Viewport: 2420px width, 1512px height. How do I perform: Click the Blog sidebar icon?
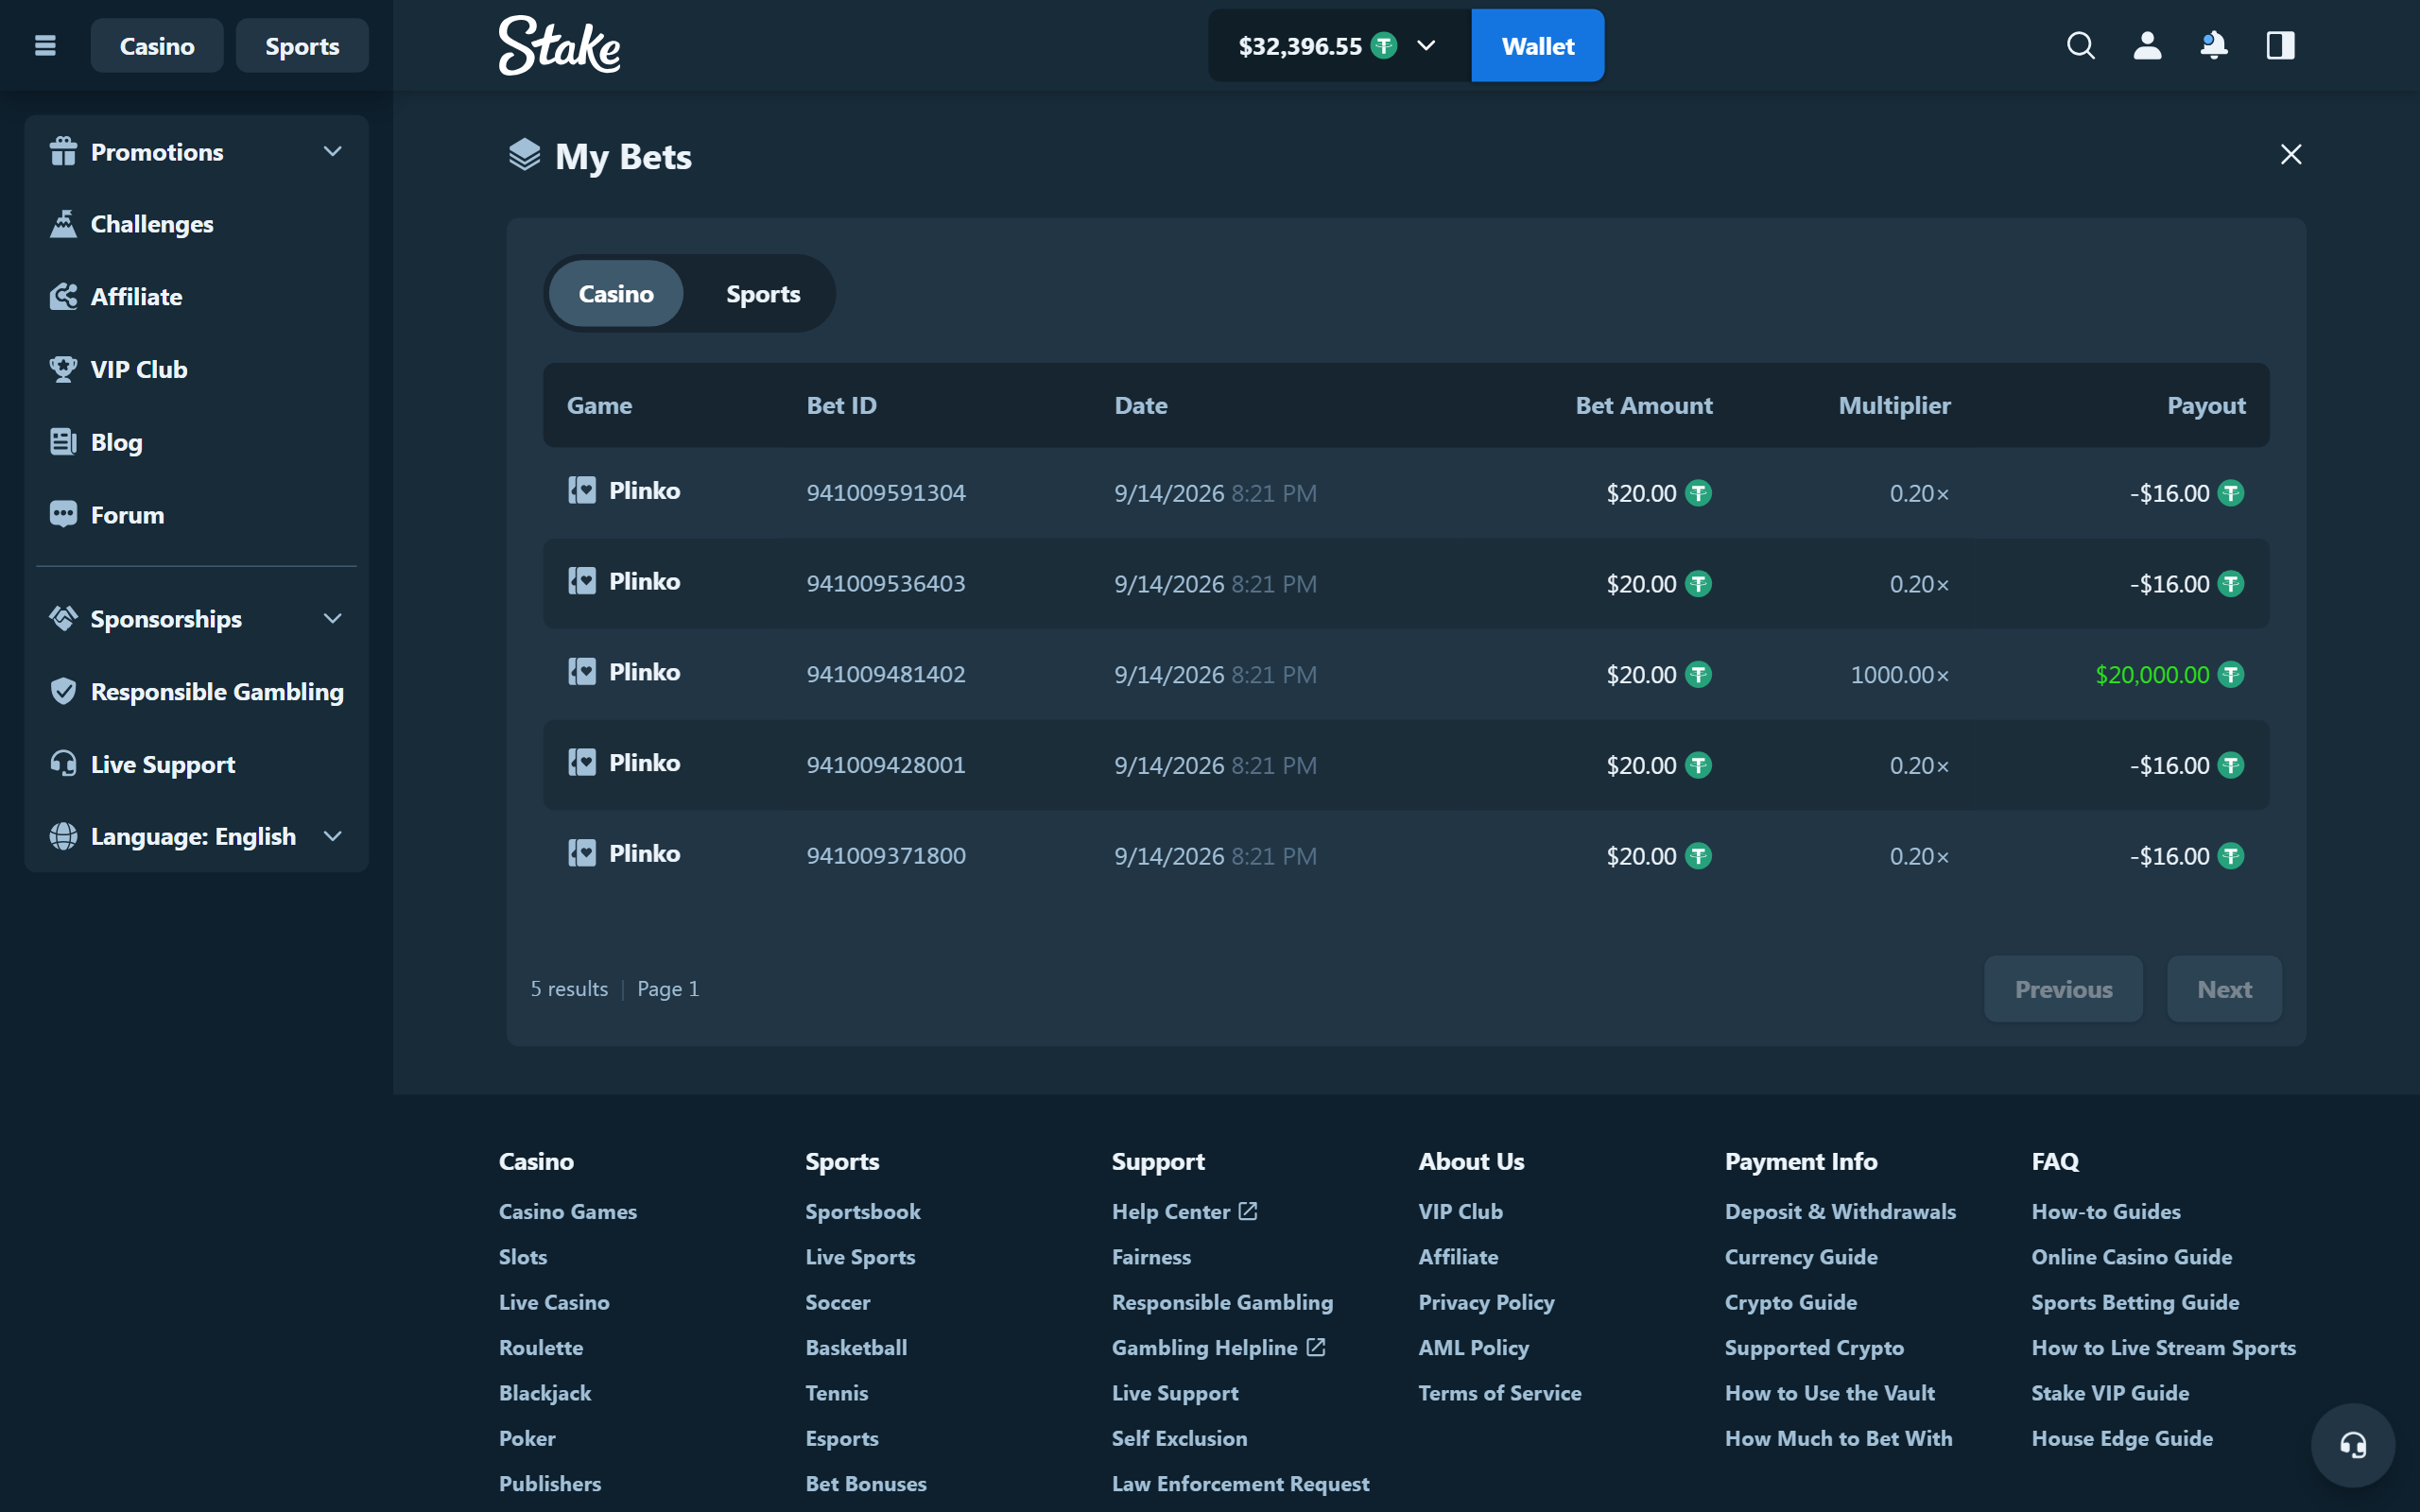[63, 442]
